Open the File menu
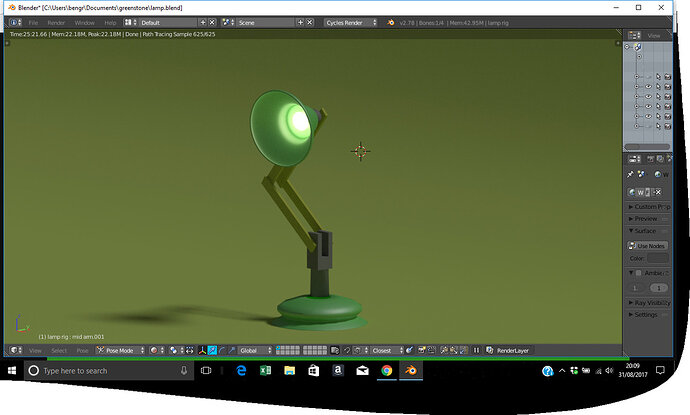 pyautogui.click(x=33, y=22)
